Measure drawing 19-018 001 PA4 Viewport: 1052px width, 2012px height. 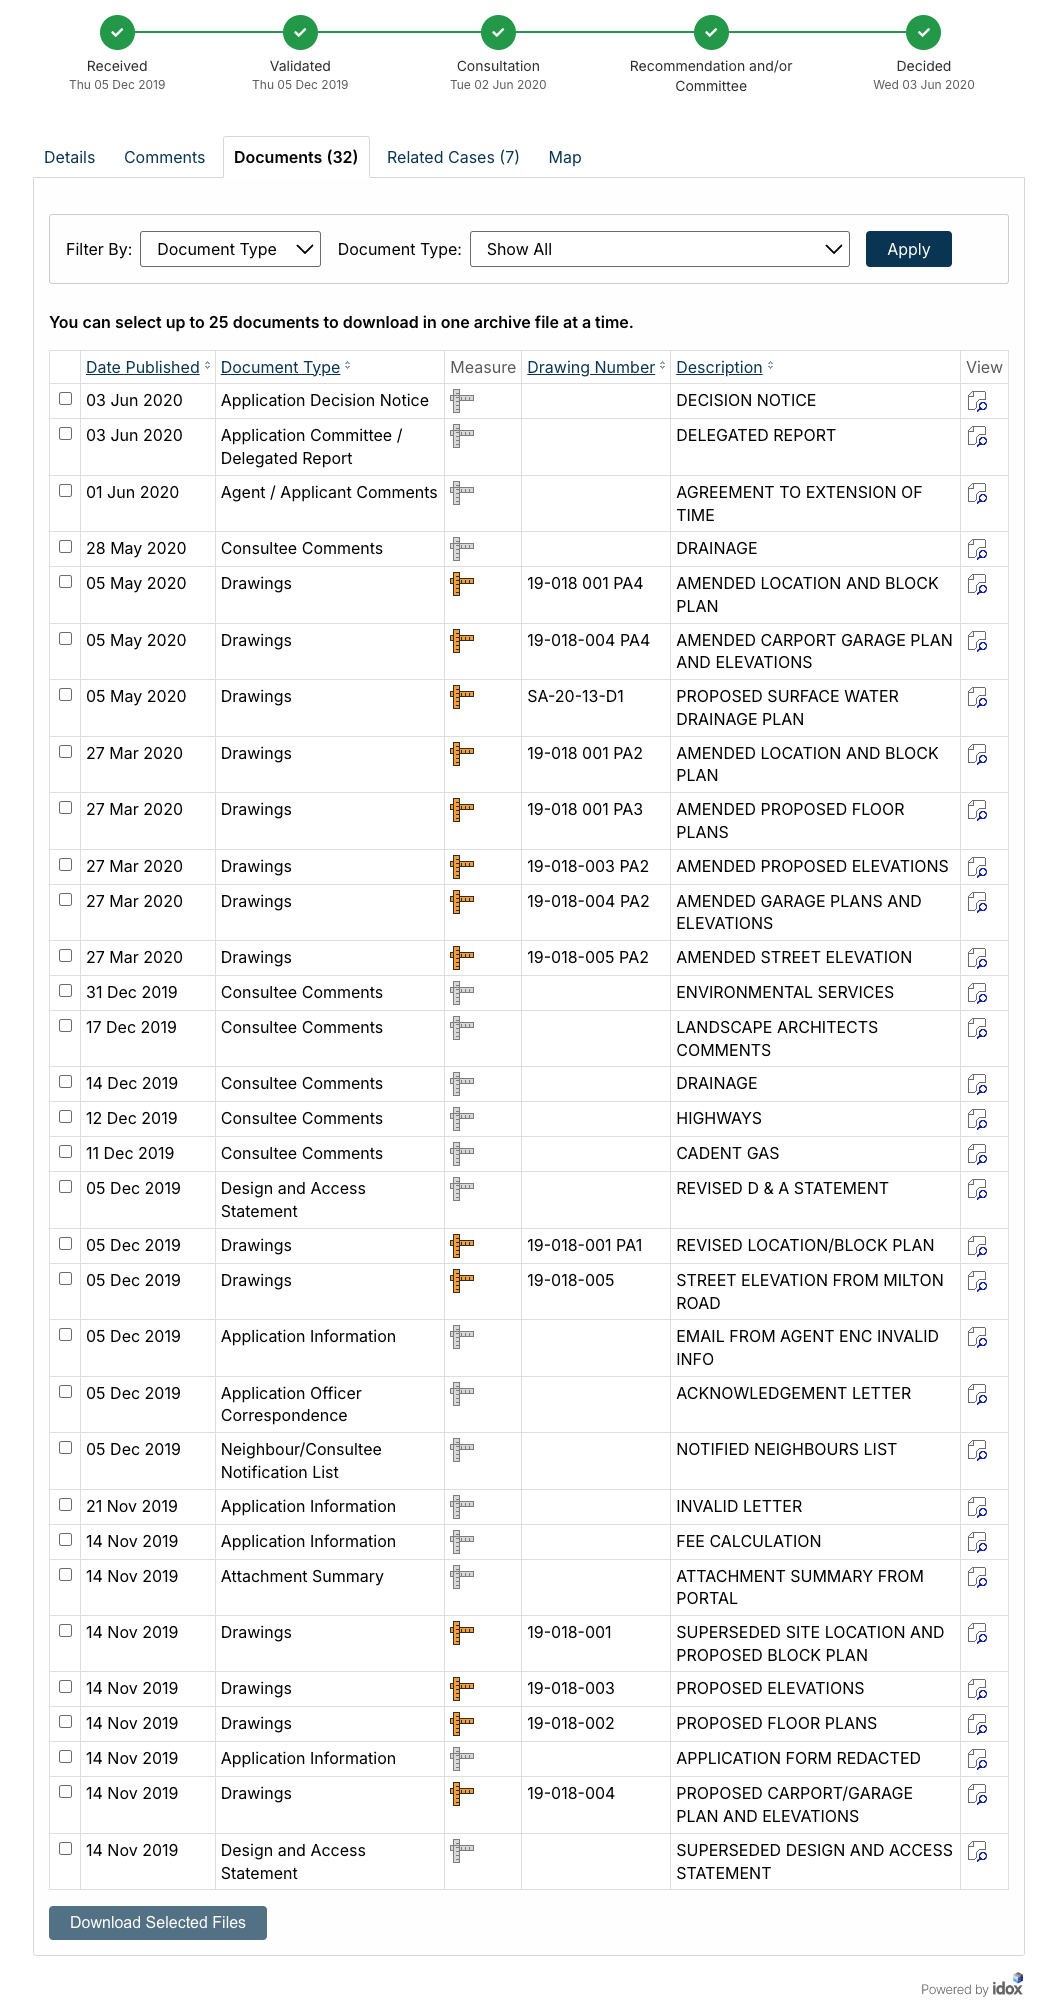462,584
